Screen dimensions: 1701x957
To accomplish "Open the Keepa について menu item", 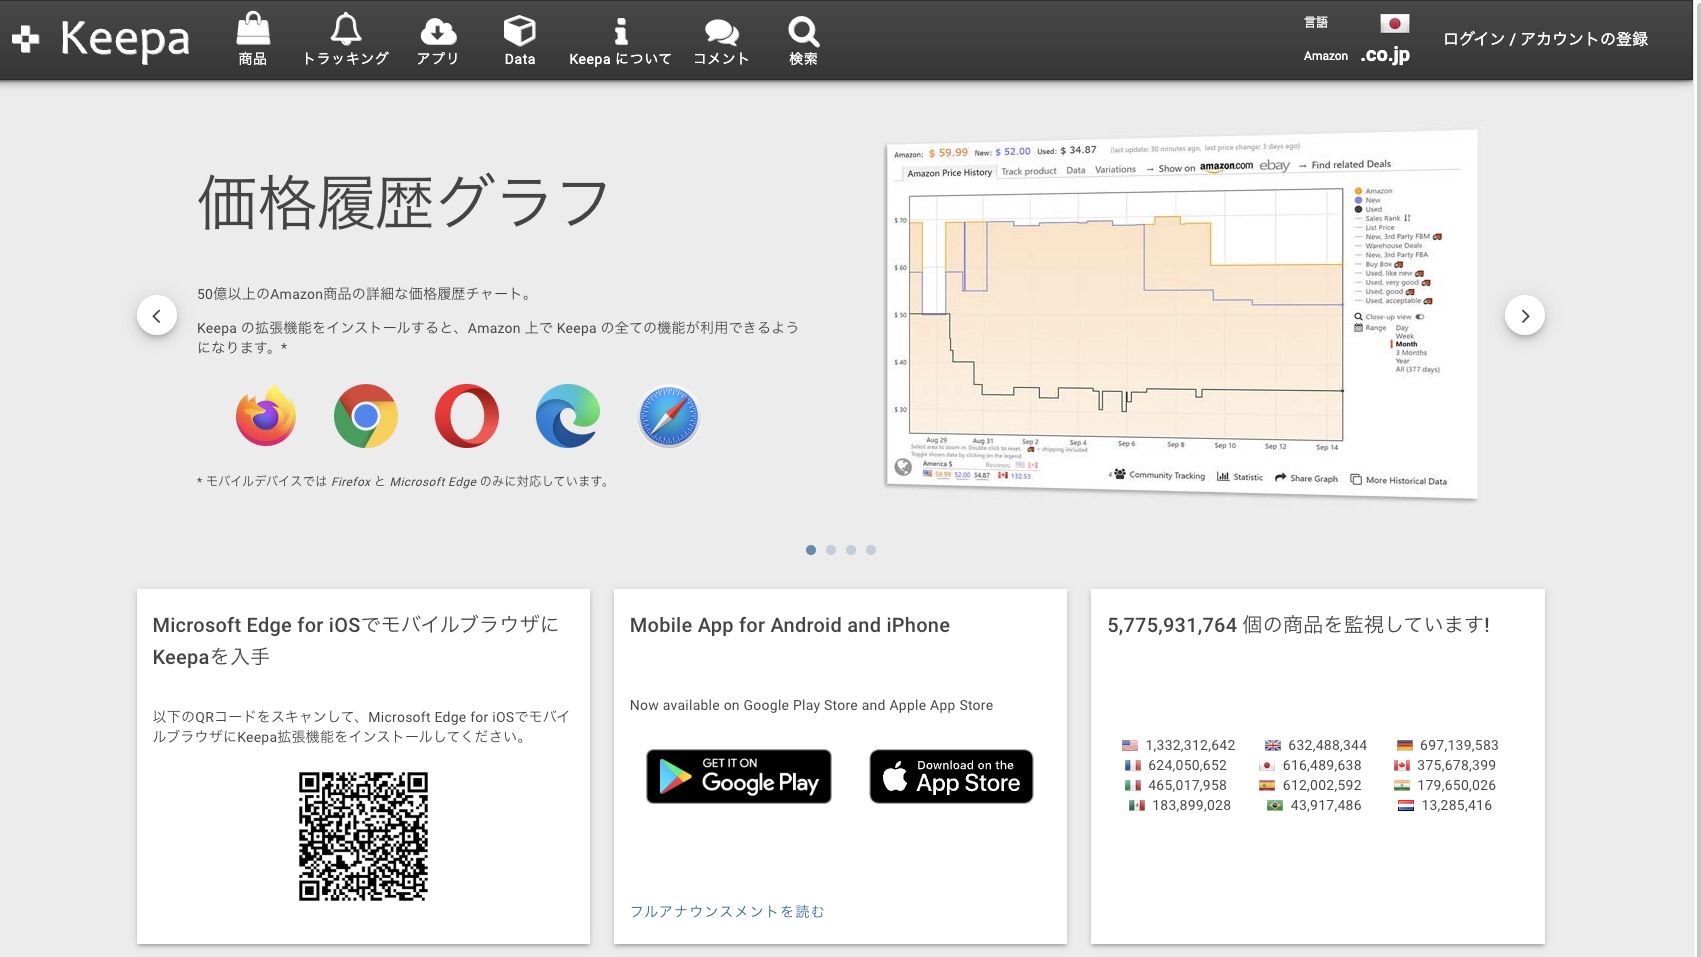I will (x=620, y=40).
